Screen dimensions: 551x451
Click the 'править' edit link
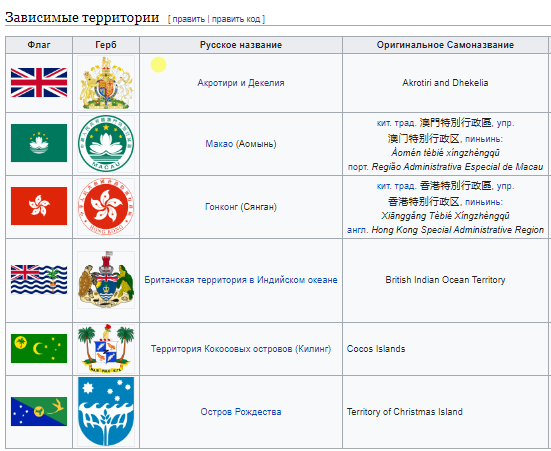point(189,19)
